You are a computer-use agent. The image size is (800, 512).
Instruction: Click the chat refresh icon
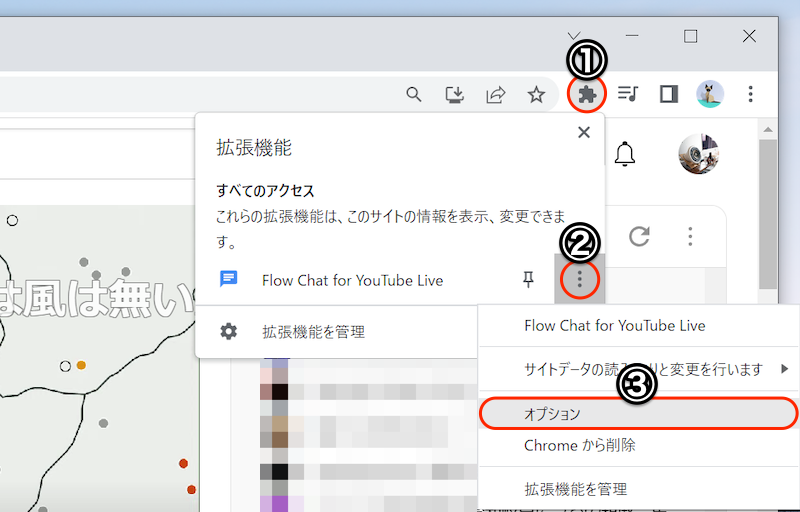[640, 237]
